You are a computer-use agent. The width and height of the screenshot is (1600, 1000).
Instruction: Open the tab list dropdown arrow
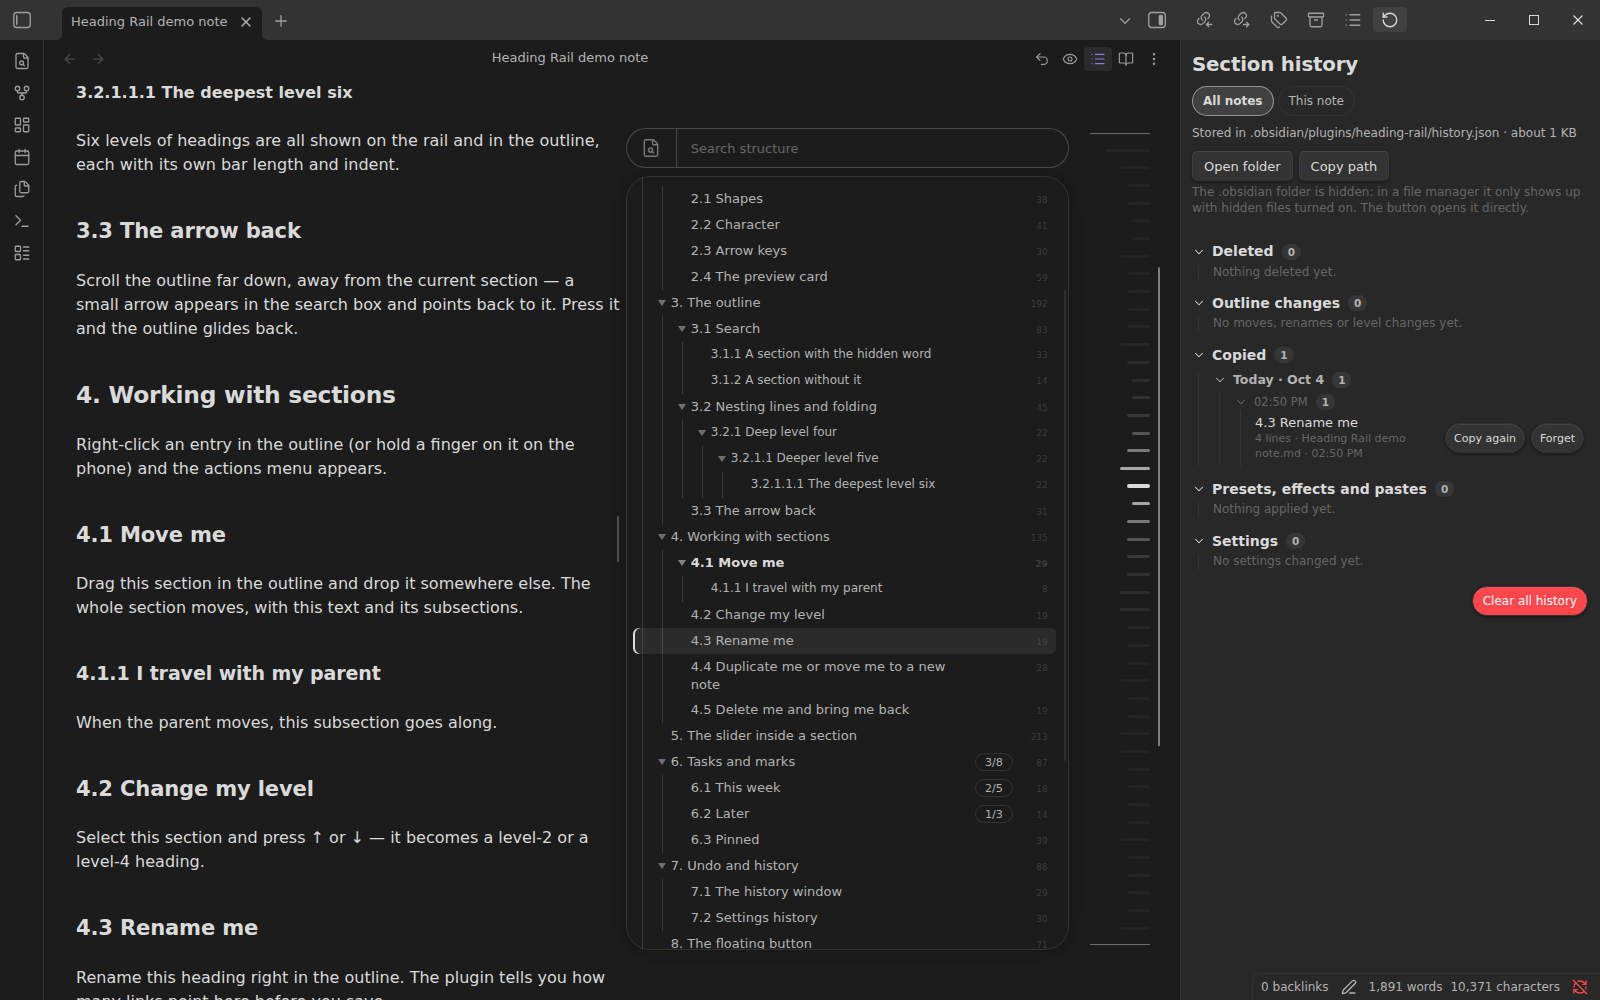pyautogui.click(x=1125, y=20)
